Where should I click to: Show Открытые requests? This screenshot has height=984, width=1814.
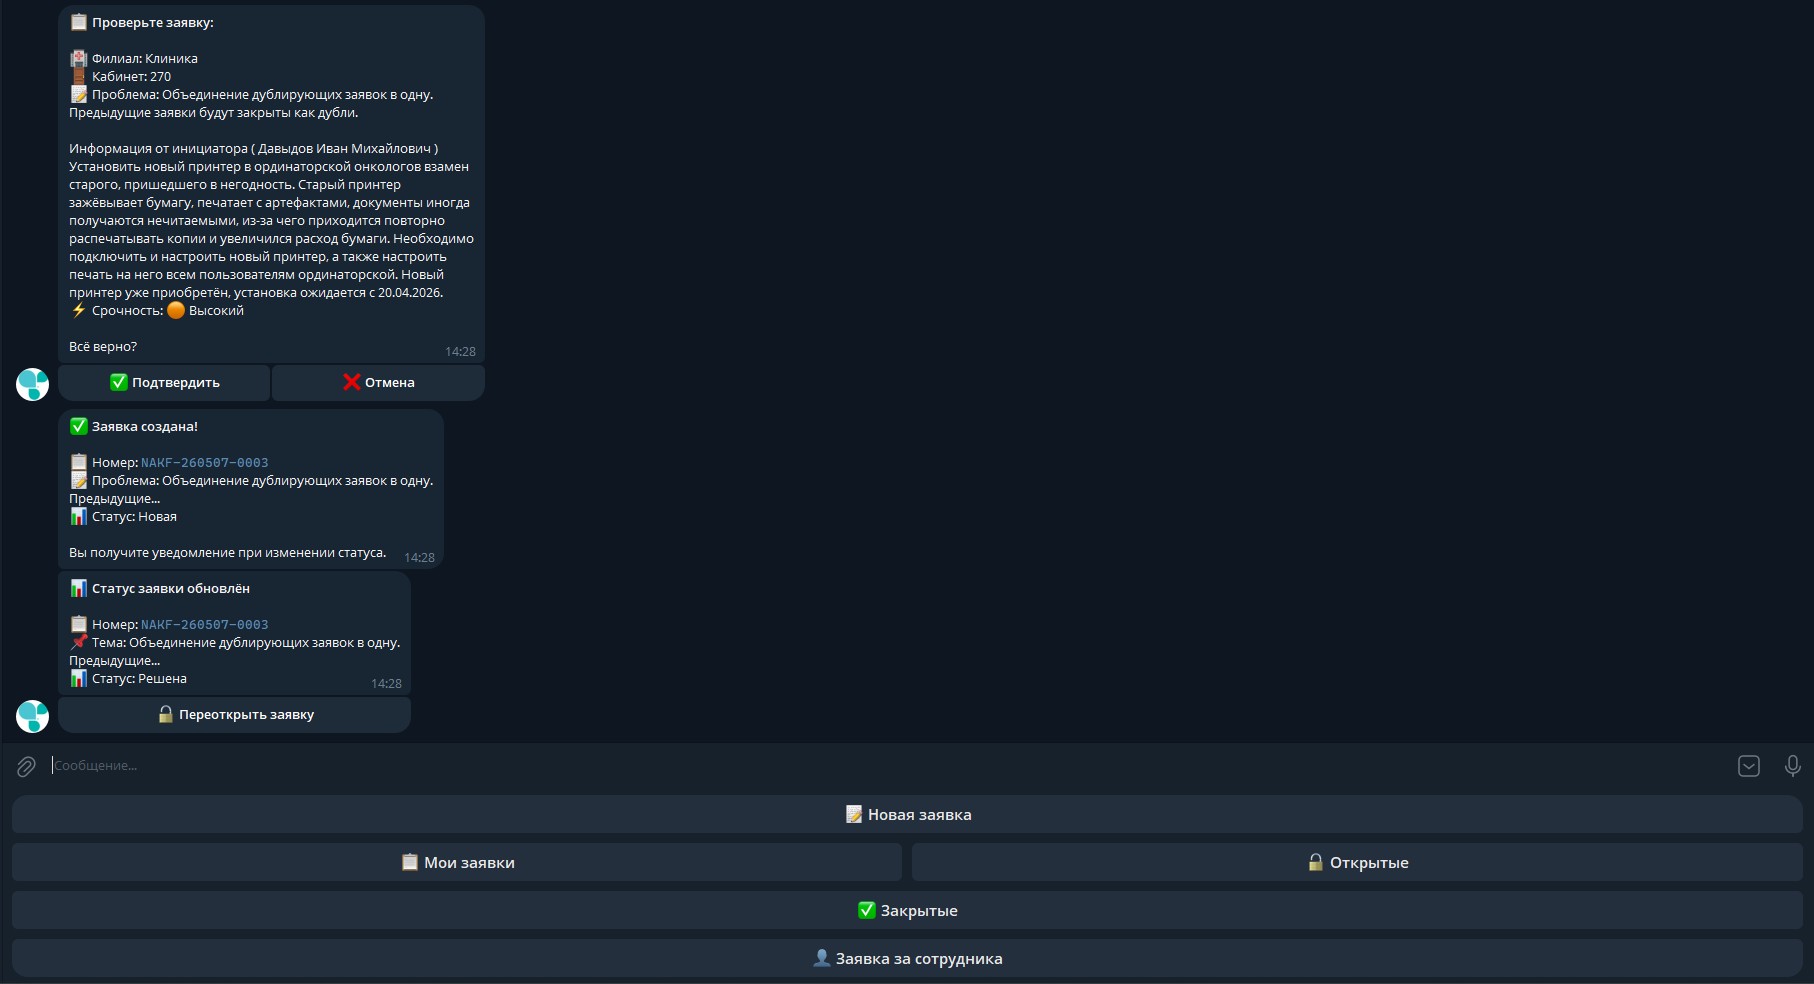[x=1357, y=863]
